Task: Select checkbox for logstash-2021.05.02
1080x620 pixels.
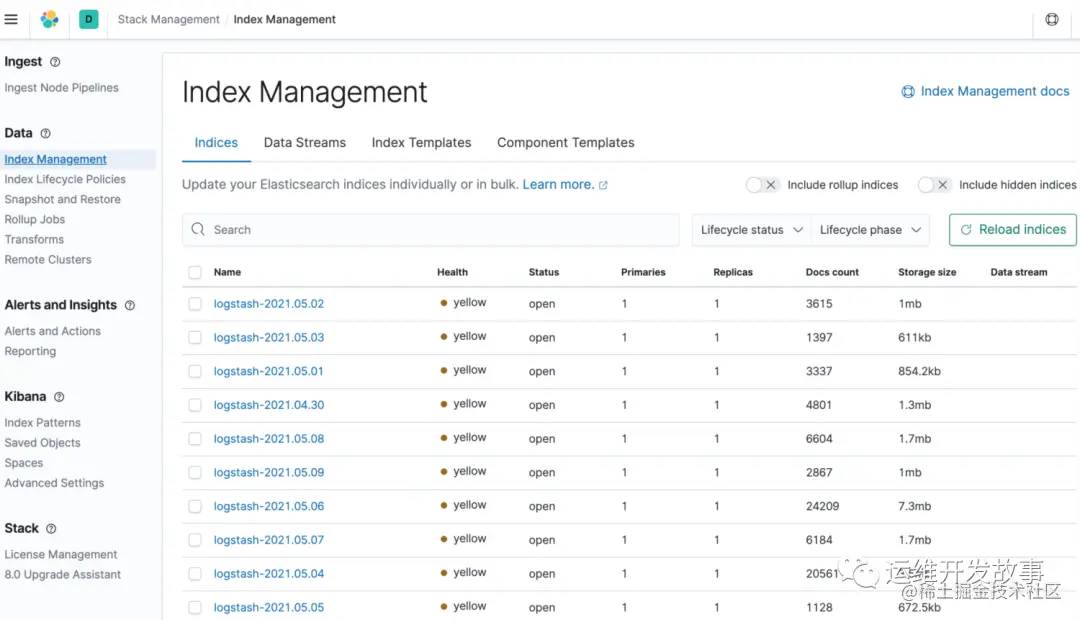Action: coord(195,304)
